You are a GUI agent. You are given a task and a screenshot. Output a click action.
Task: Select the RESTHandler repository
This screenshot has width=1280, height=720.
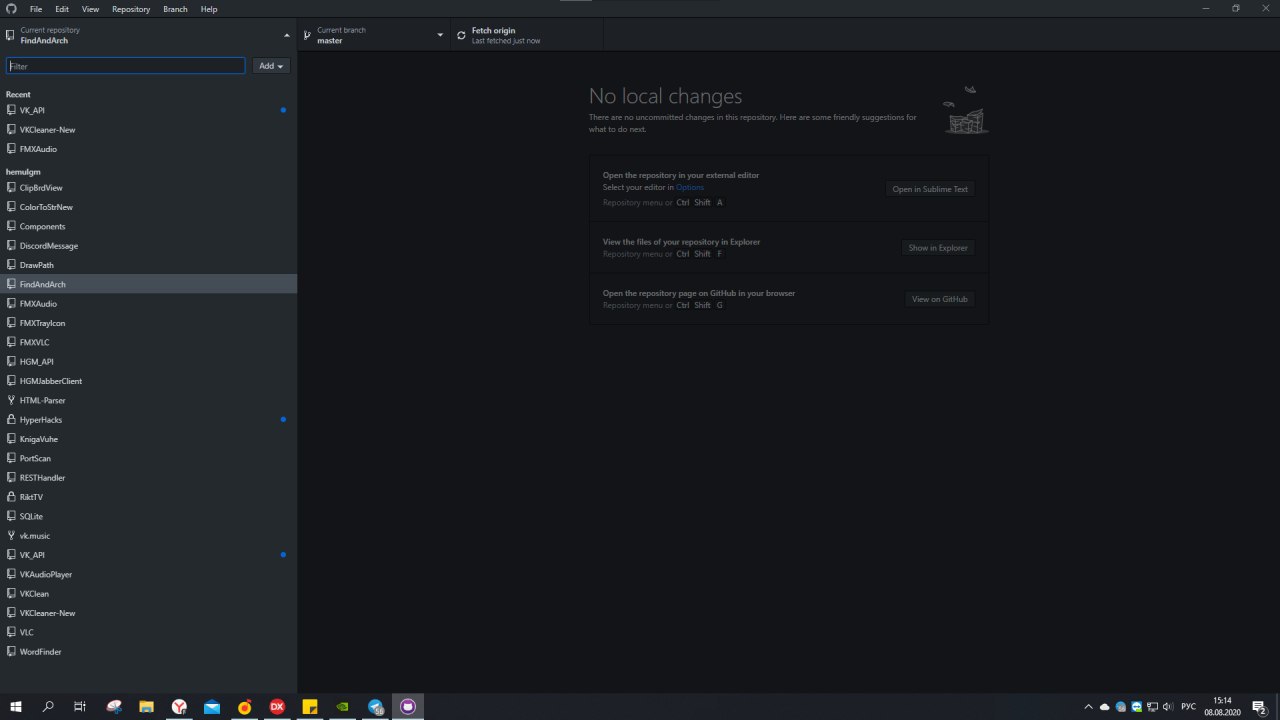coord(148,478)
